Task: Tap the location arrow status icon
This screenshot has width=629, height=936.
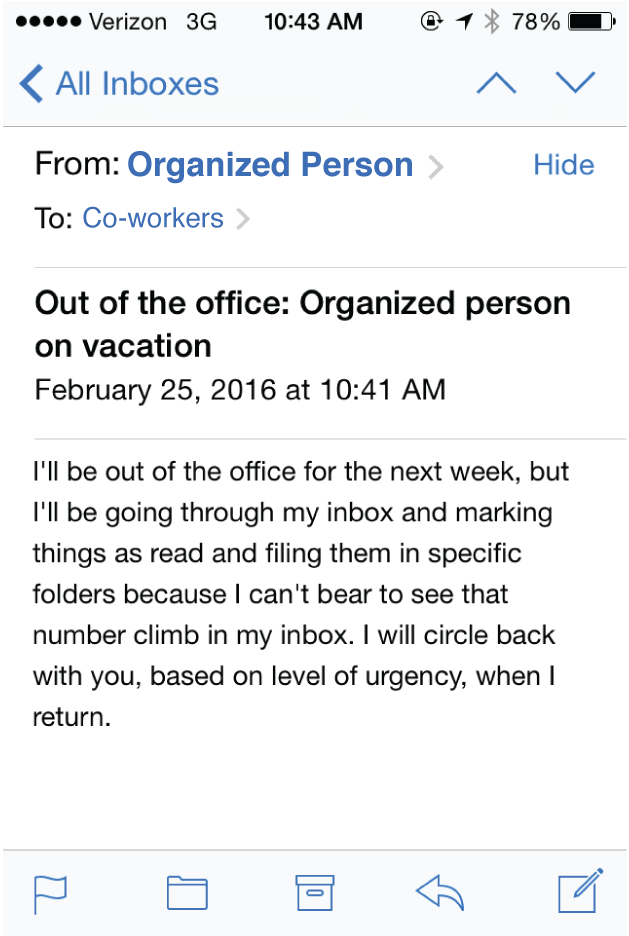Action: pos(464,21)
